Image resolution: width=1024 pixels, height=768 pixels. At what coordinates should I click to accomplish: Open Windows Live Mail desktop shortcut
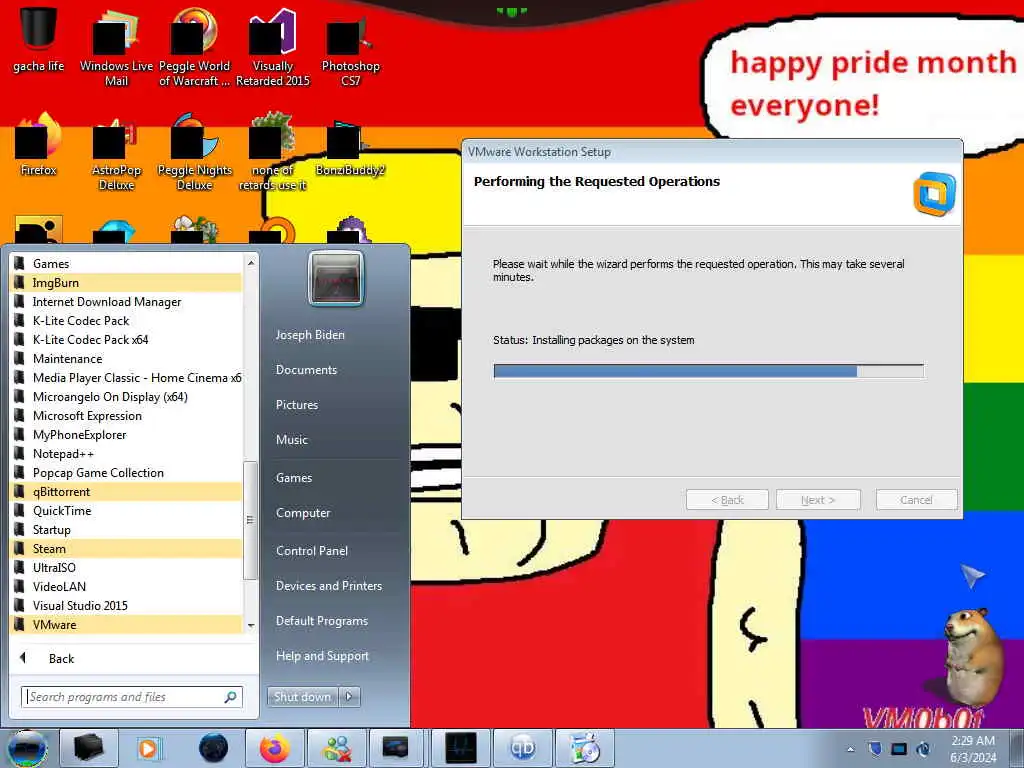coord(116,46)
